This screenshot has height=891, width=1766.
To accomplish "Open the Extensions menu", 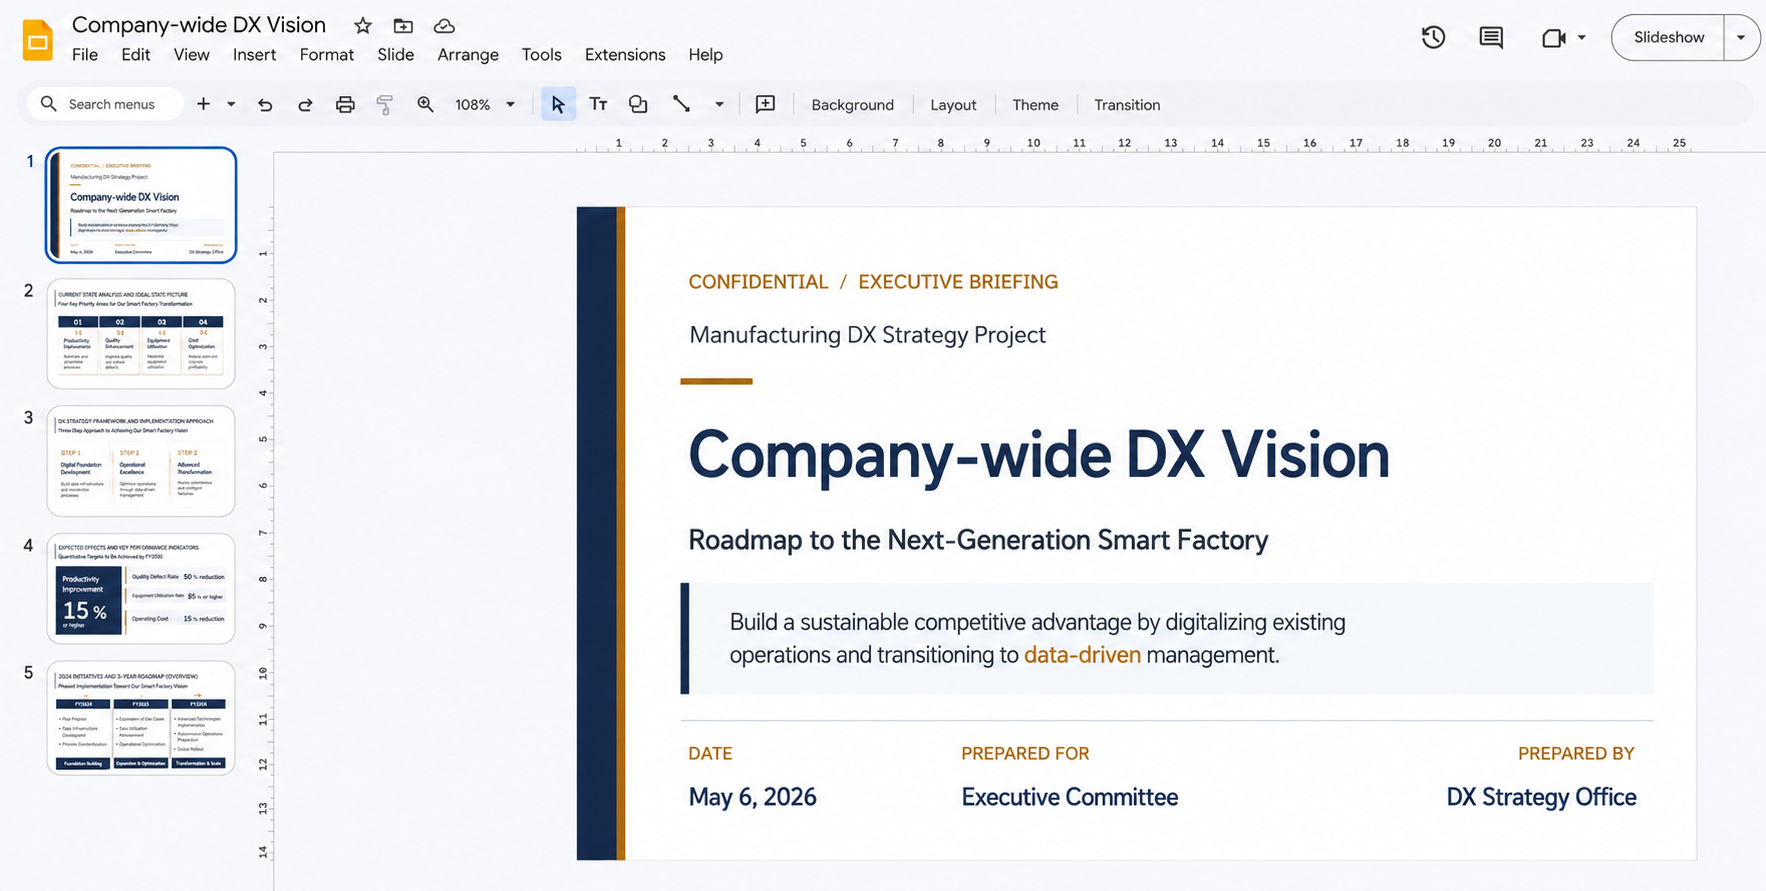I will [625, 55].
